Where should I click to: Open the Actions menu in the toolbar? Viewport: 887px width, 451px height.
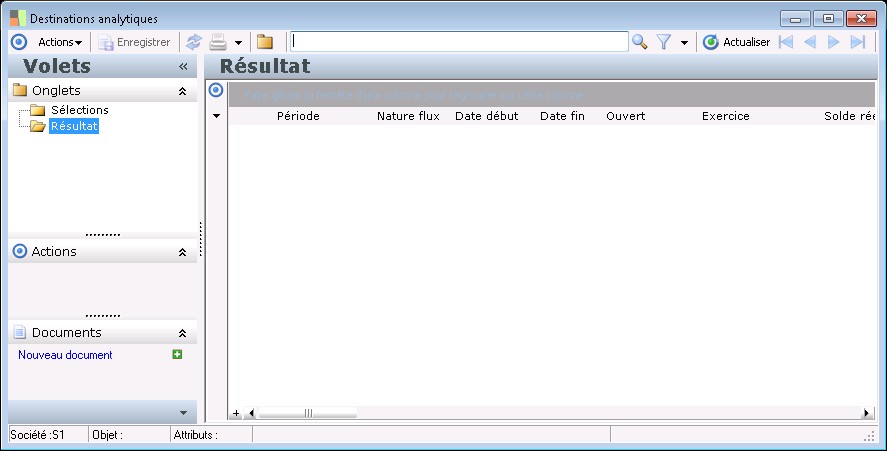[60, 42]
